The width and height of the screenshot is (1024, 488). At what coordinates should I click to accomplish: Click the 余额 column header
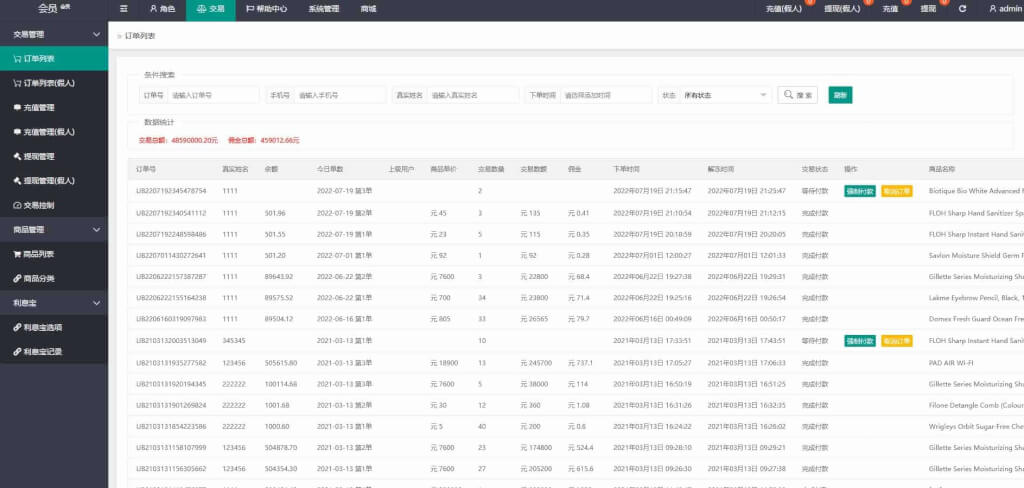pyautogui.click(x=271, y=169)
